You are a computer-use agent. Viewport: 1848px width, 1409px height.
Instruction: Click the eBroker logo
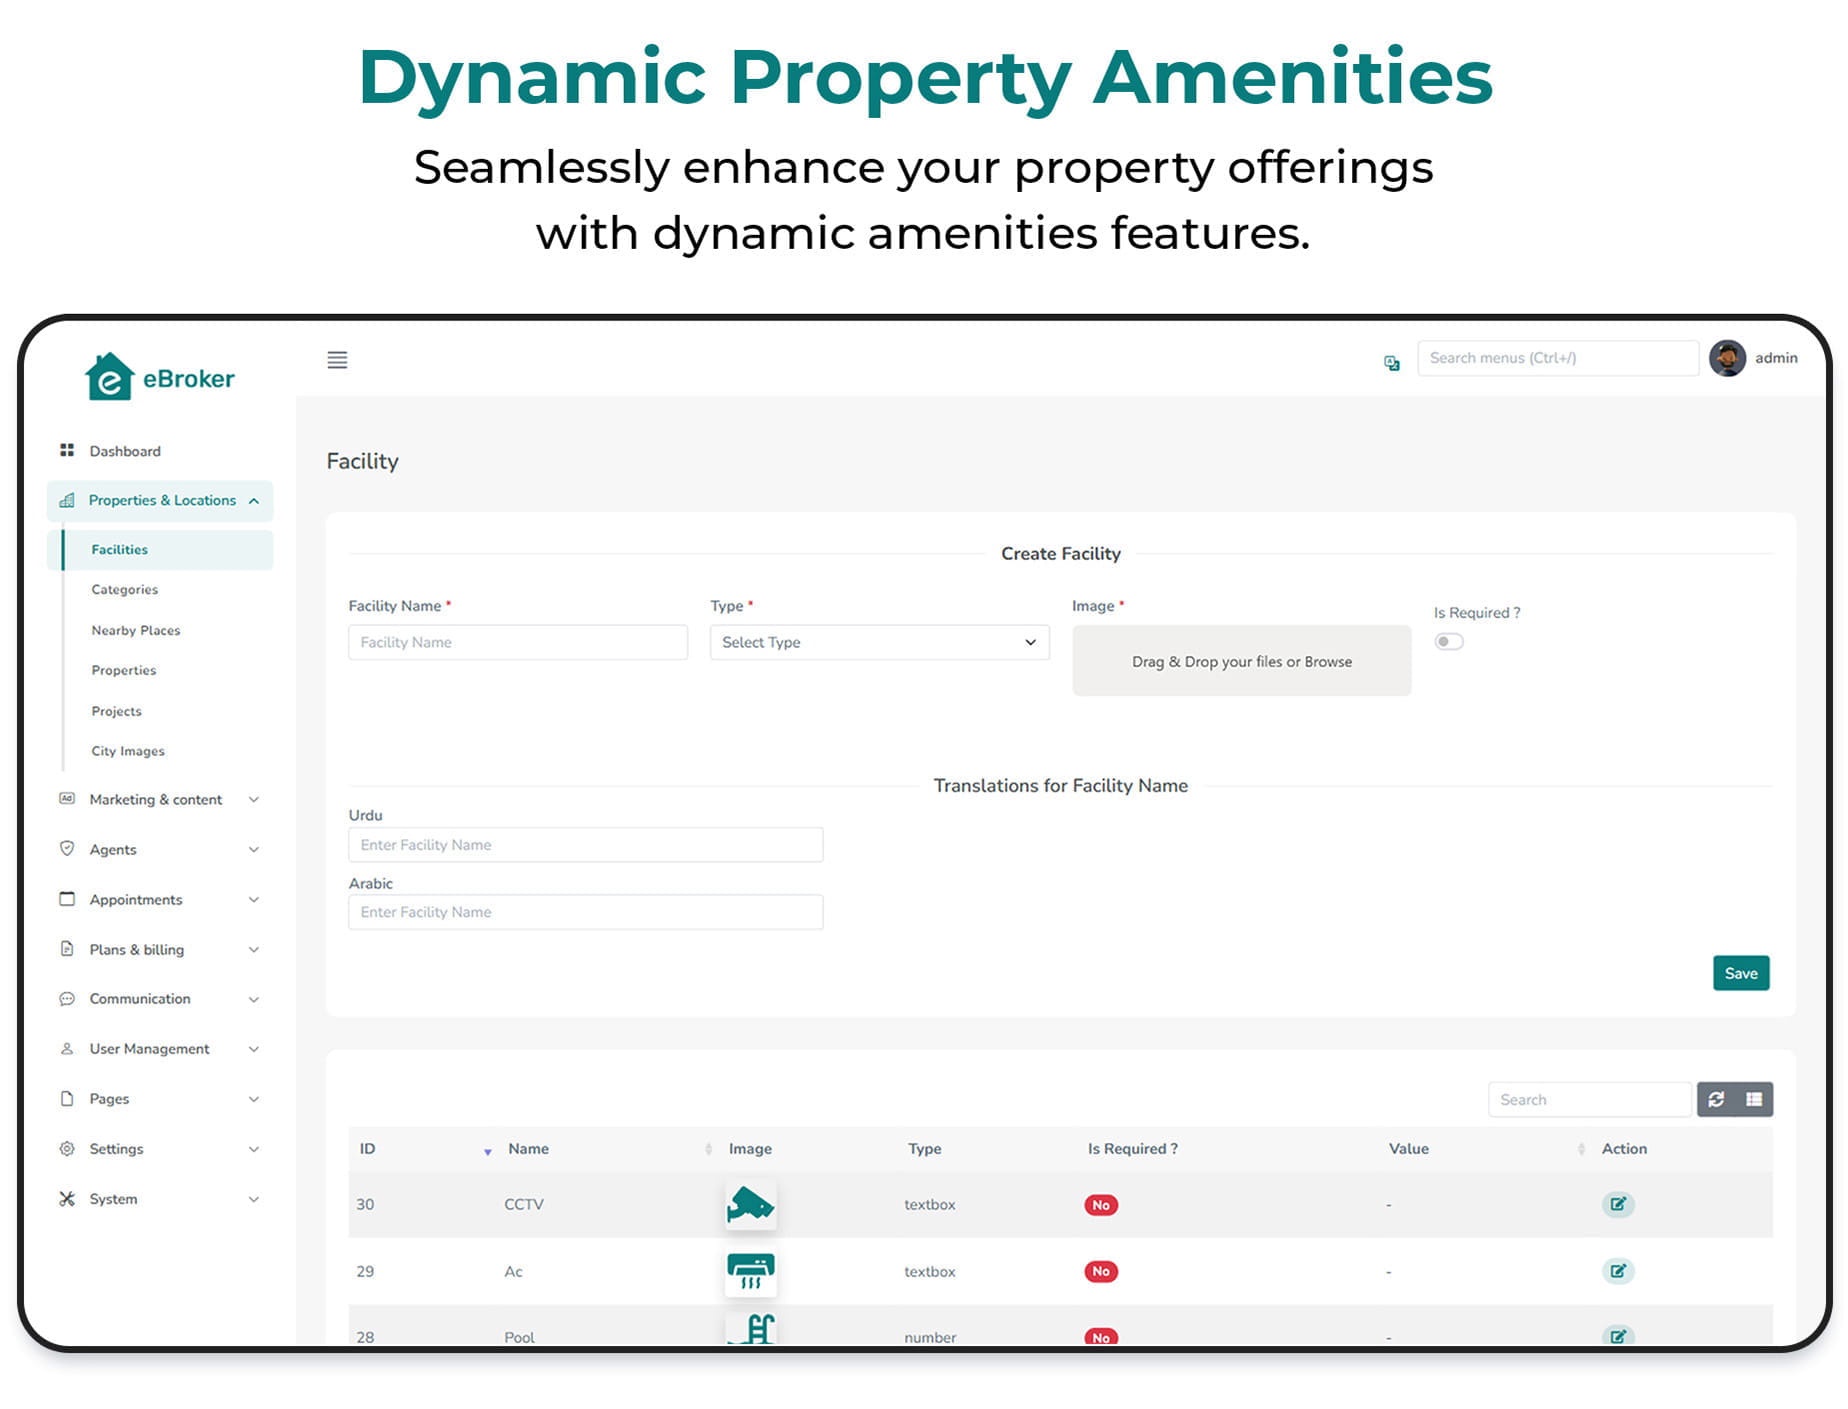pos(160,378)
